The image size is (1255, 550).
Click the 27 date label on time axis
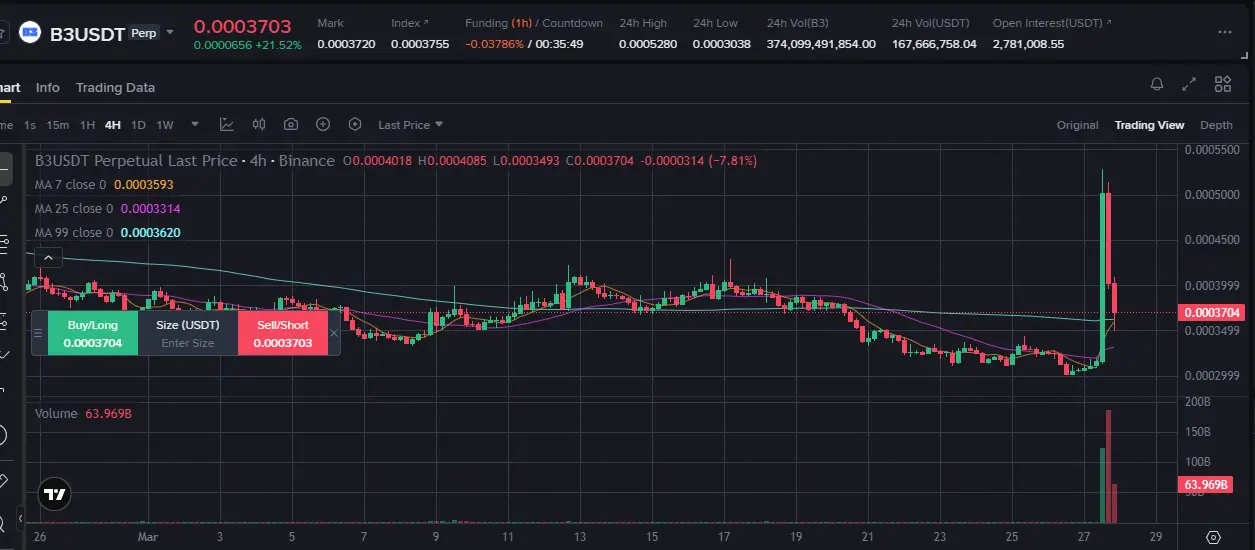click(x=1084, y=537)
